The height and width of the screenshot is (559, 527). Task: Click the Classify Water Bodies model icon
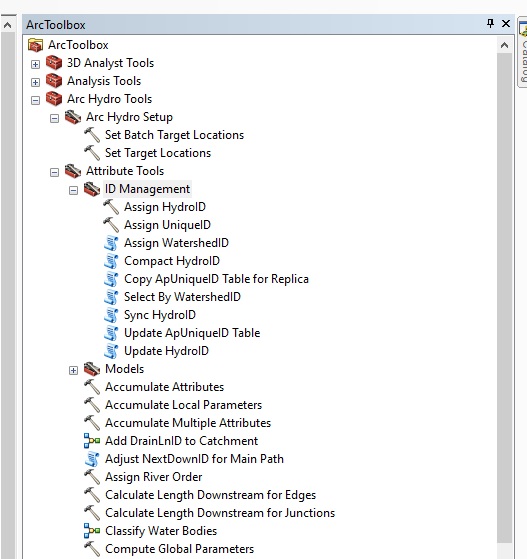(x=92, y=531)
